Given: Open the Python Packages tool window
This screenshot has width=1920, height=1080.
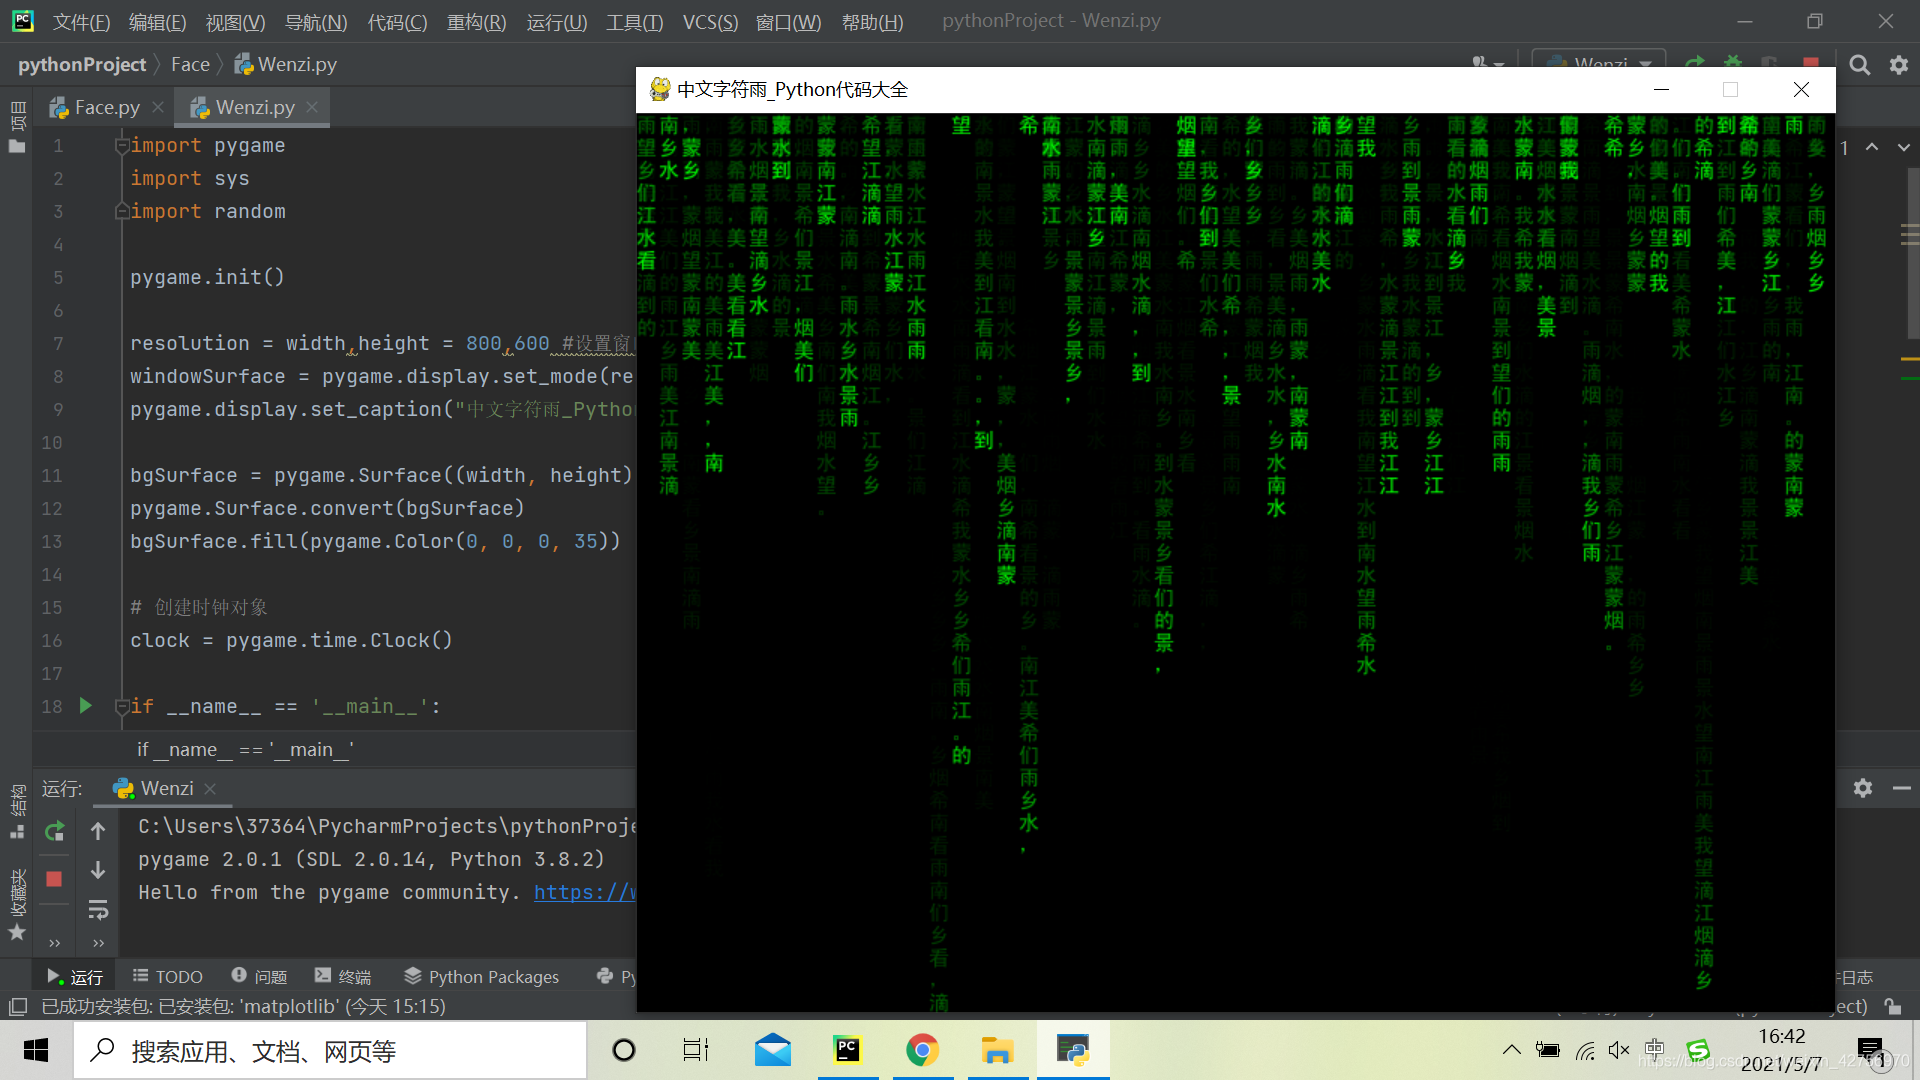Looking at the screenshot, I should (482, 976).
